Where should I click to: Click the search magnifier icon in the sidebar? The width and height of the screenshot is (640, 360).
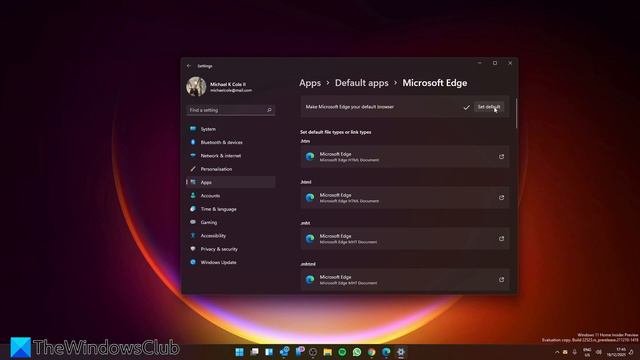269,110
